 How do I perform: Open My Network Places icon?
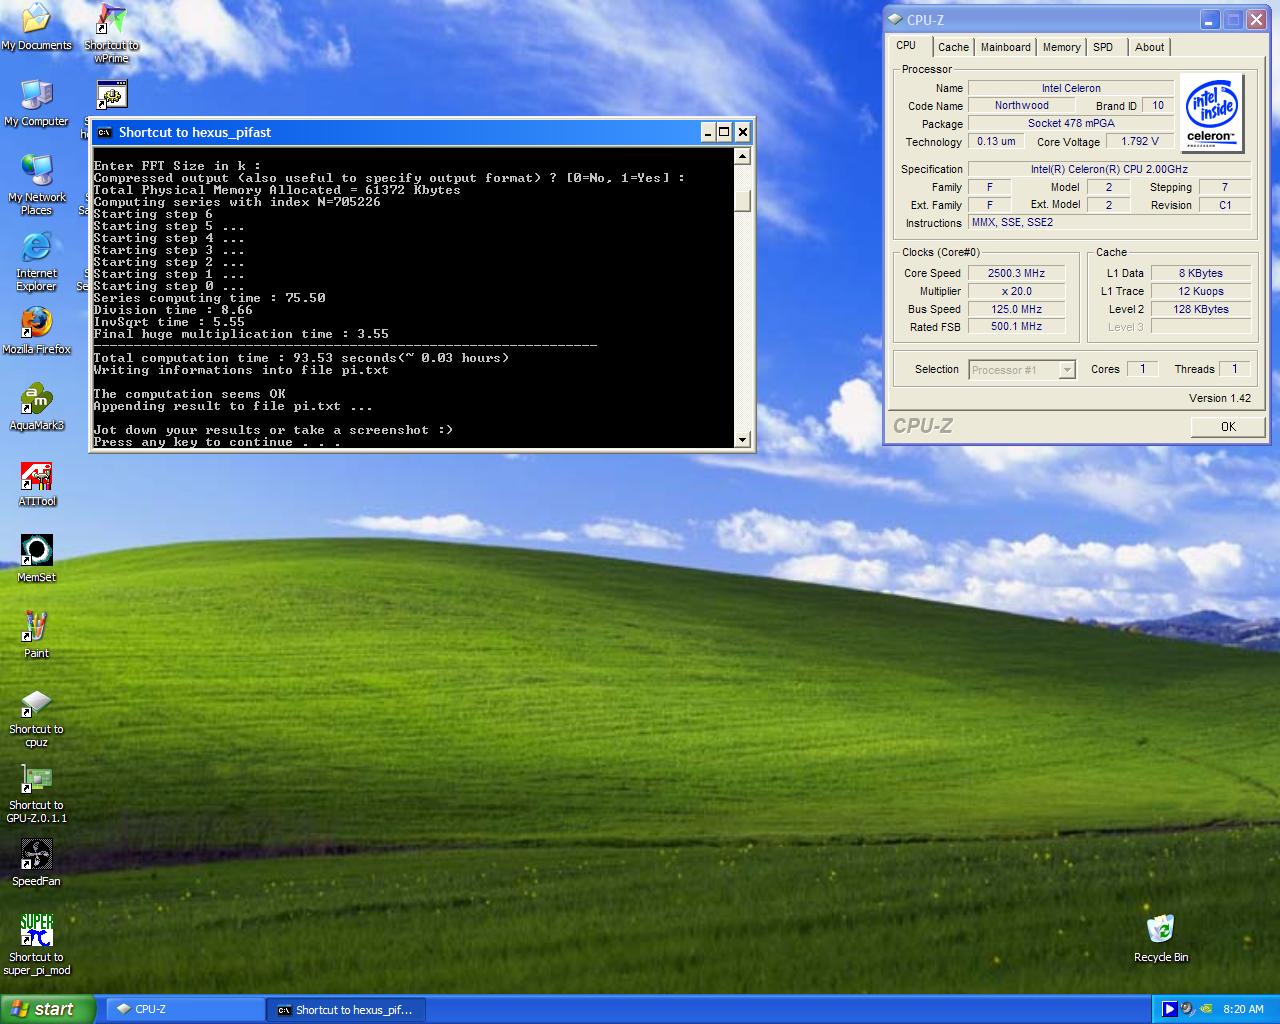pyautogui.click(x=36, y=185)
